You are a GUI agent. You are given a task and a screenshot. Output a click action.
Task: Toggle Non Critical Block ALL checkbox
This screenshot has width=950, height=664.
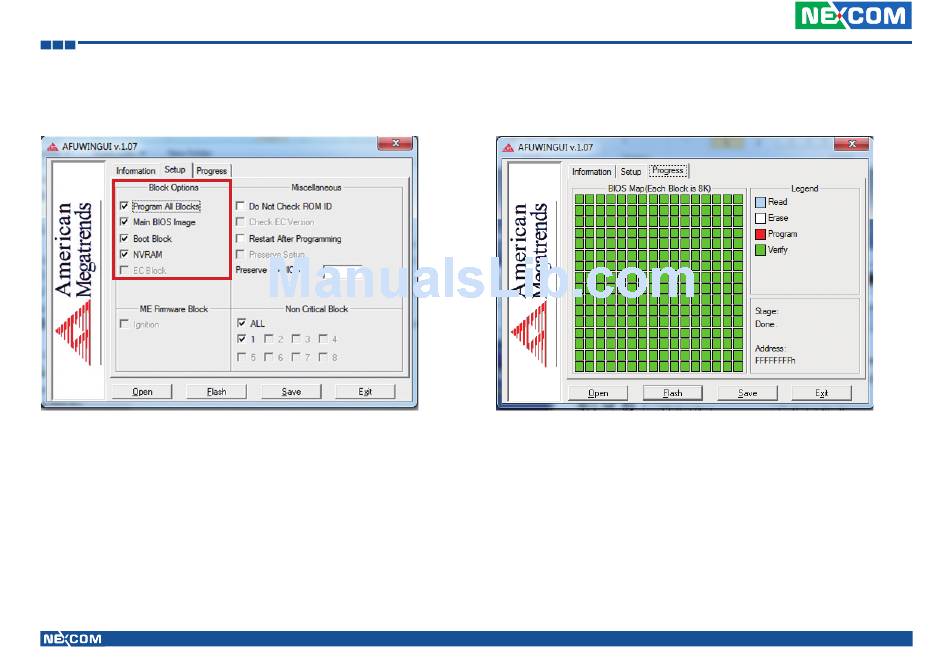(242, 323)
